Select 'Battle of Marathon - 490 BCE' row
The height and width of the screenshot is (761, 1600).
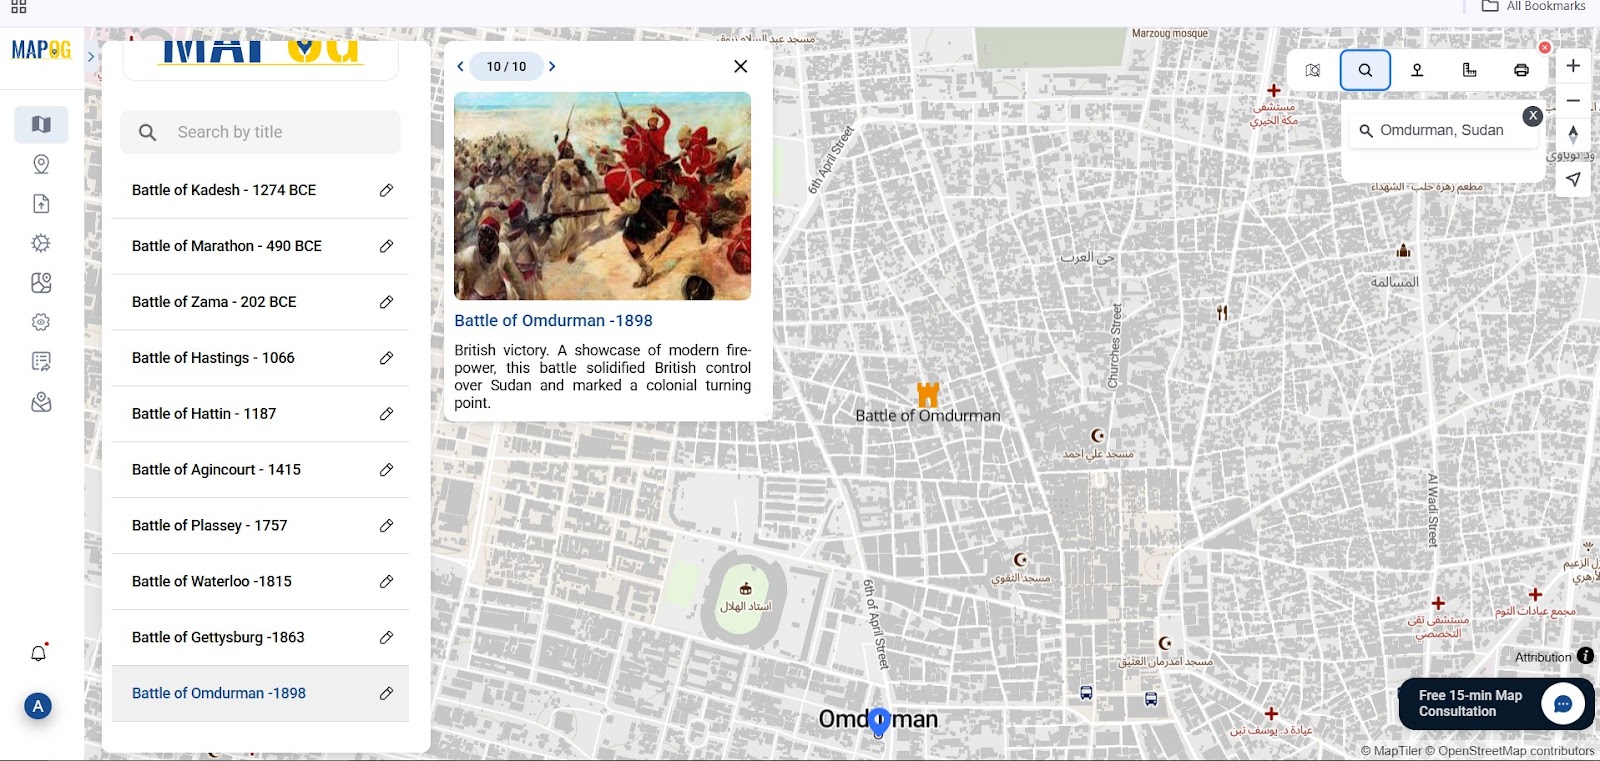260,246
